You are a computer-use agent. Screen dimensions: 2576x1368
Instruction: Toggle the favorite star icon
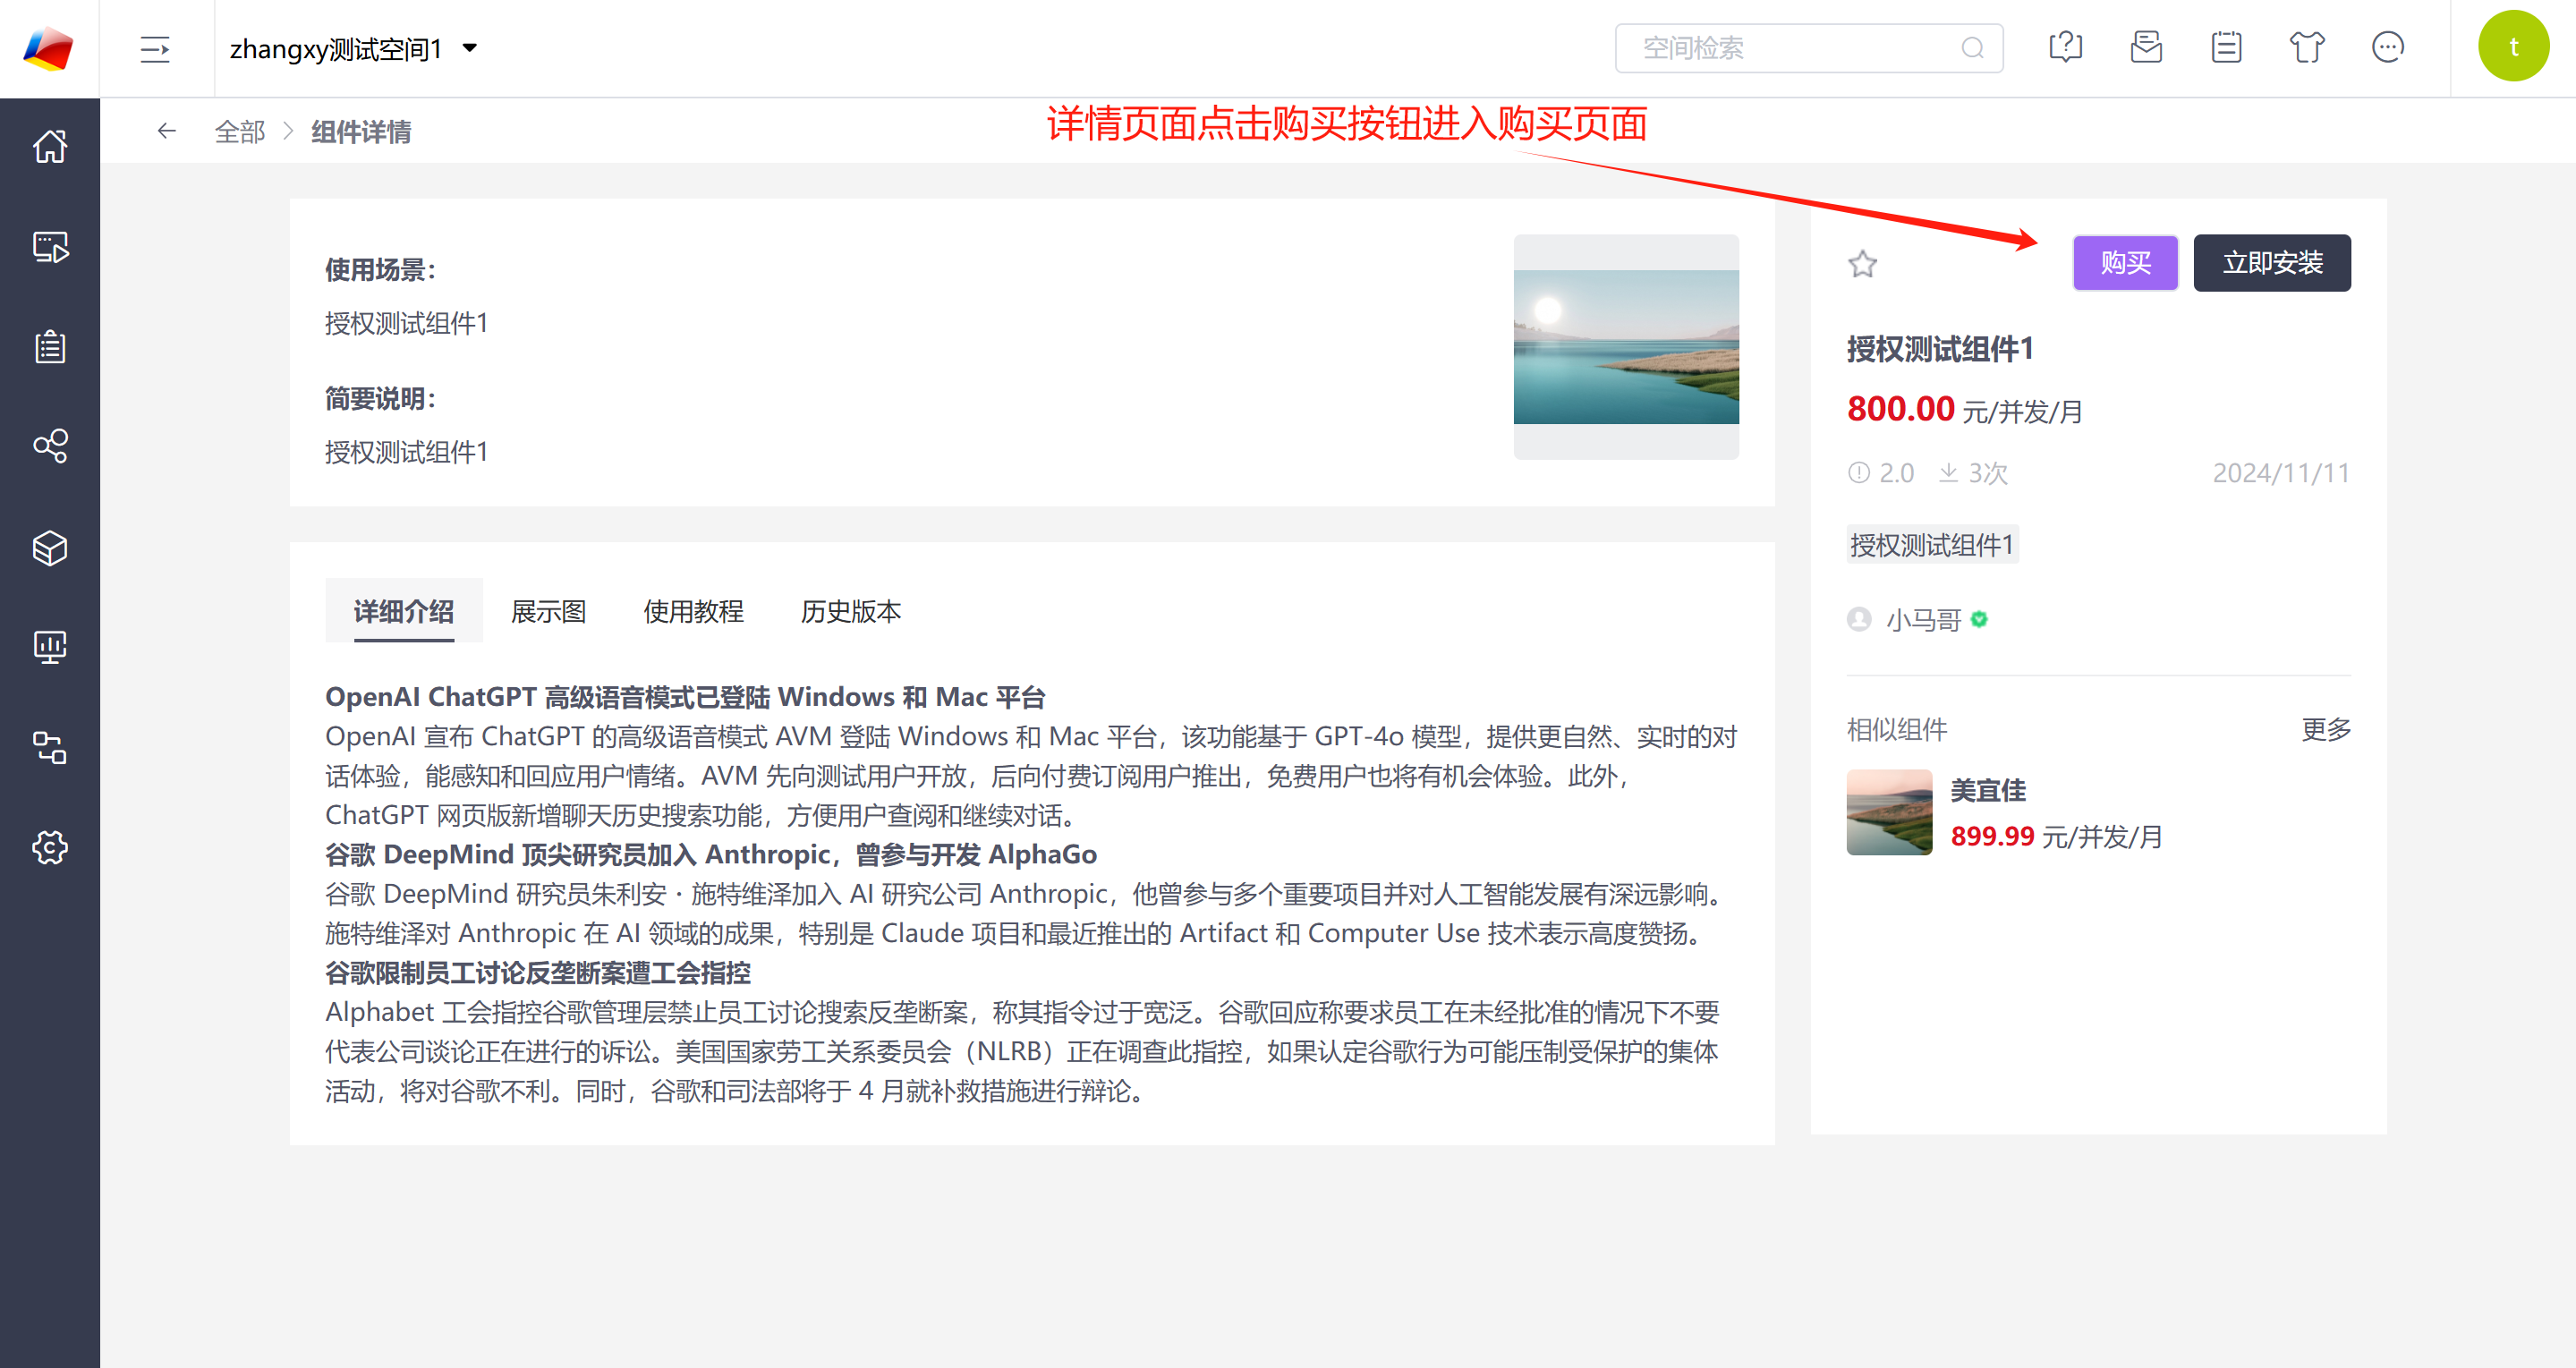pyautogui.click(x=1862, y=264)
